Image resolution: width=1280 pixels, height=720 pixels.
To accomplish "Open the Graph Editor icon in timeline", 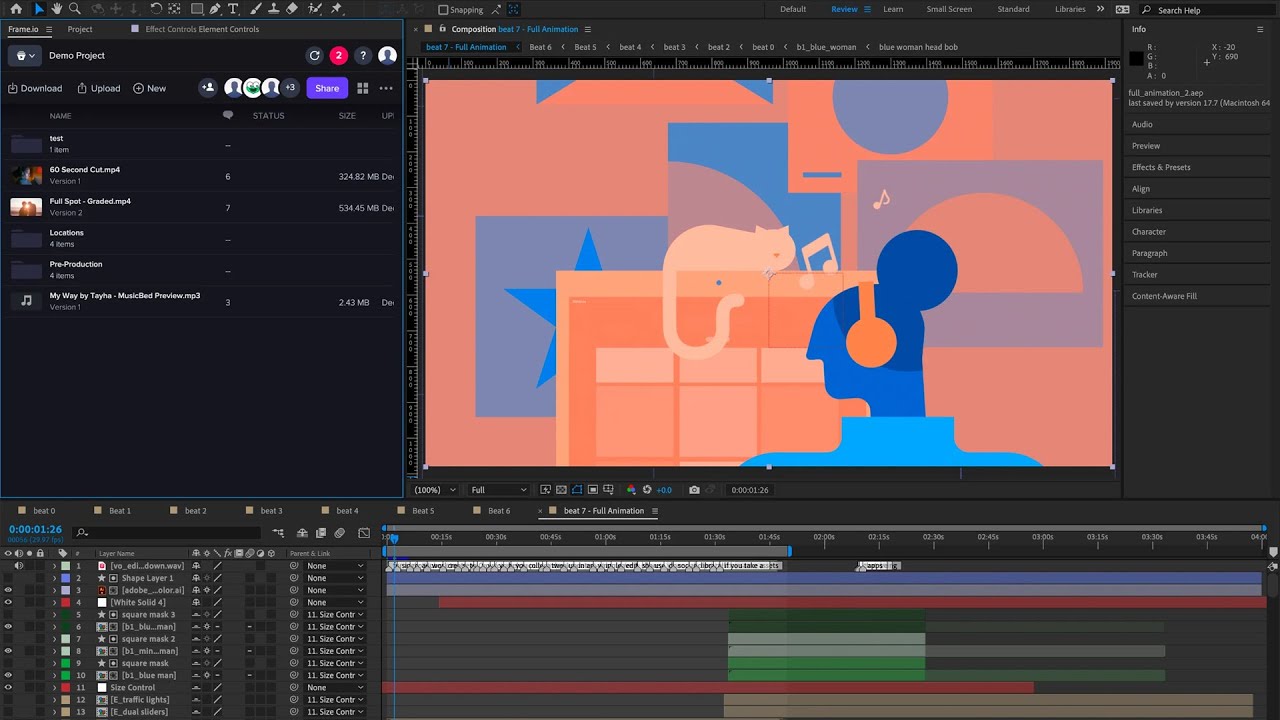I will click(x=364, y=533).
